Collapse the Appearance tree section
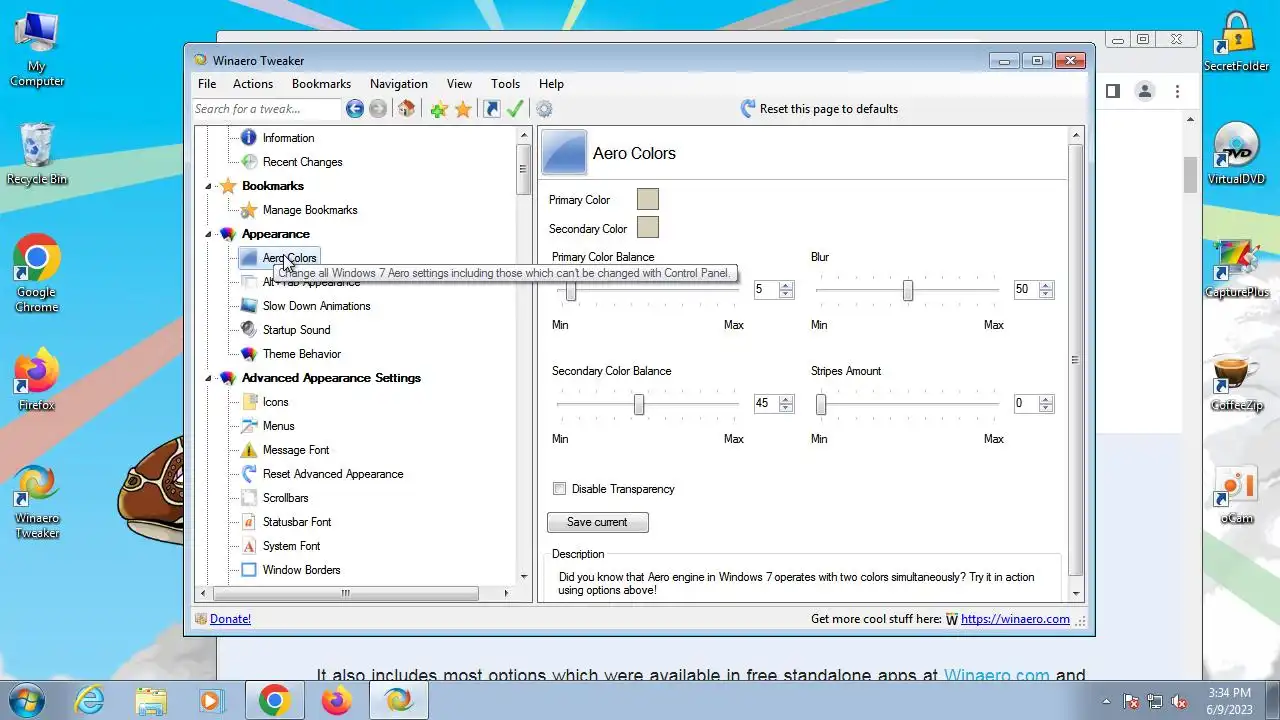Viewport: 1280px width, 720px height. click(209, 234)
